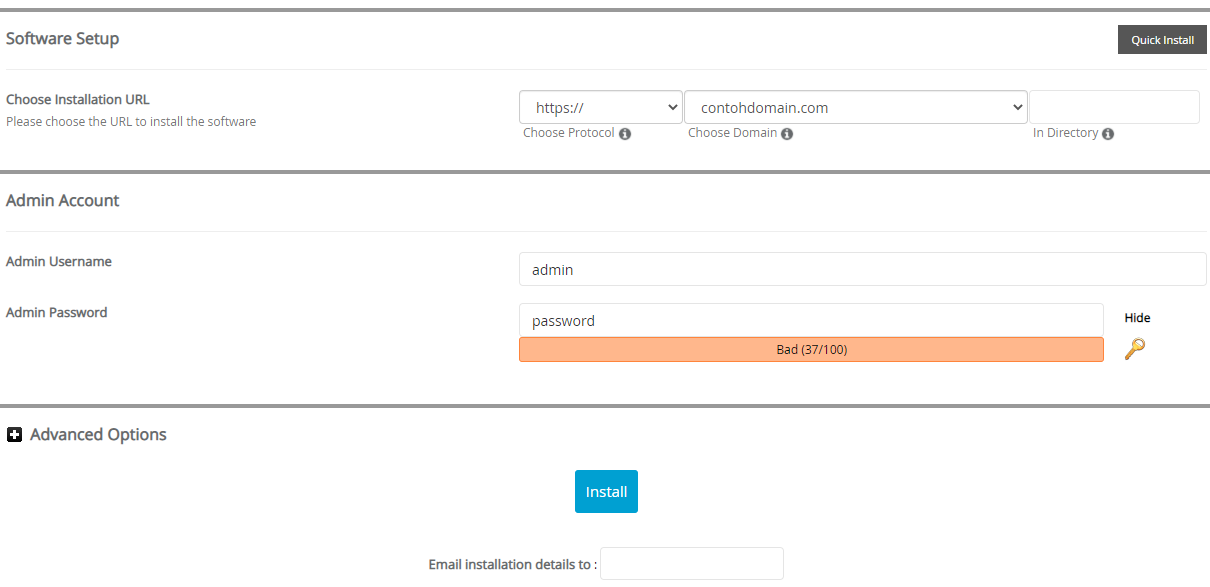Click the Choose Installation URL label
This screenshot has width=1210, height=587.
pyautogui.click(x=78, y=100)
